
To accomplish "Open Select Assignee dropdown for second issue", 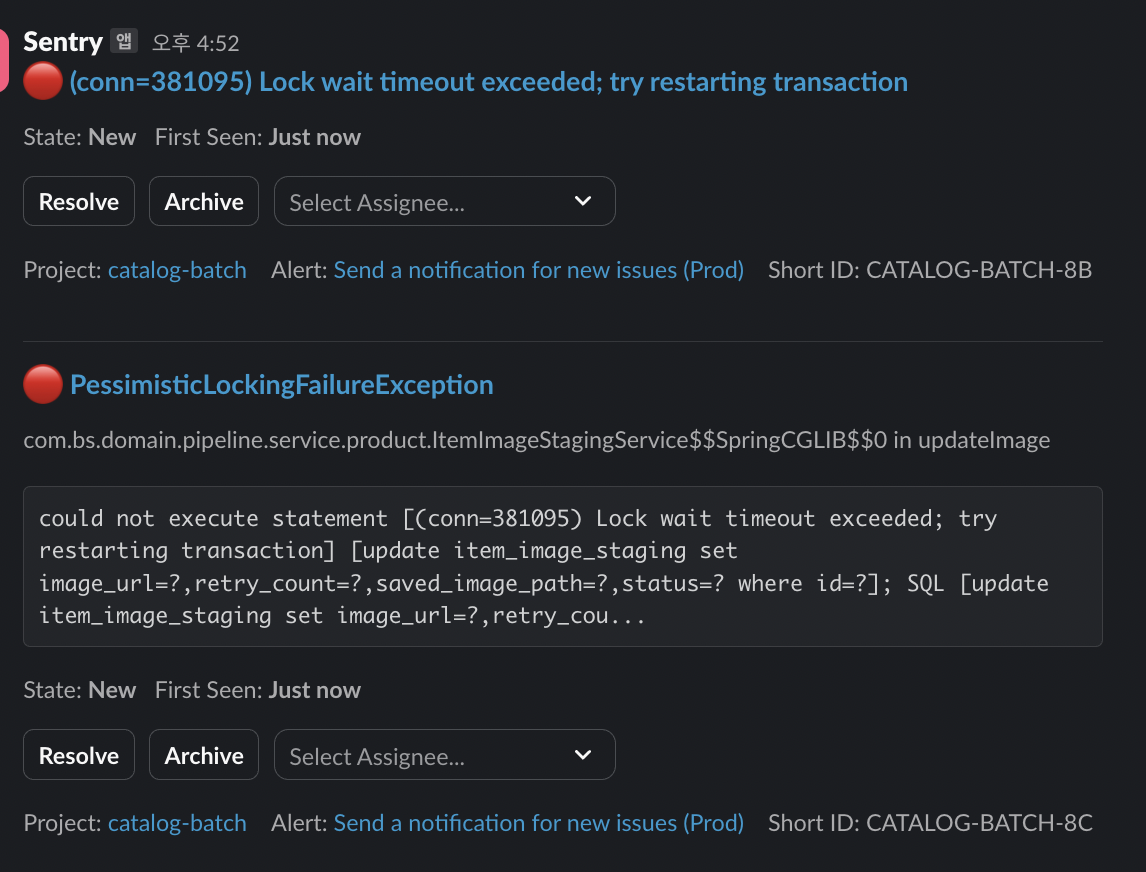I will pos(444,754).
